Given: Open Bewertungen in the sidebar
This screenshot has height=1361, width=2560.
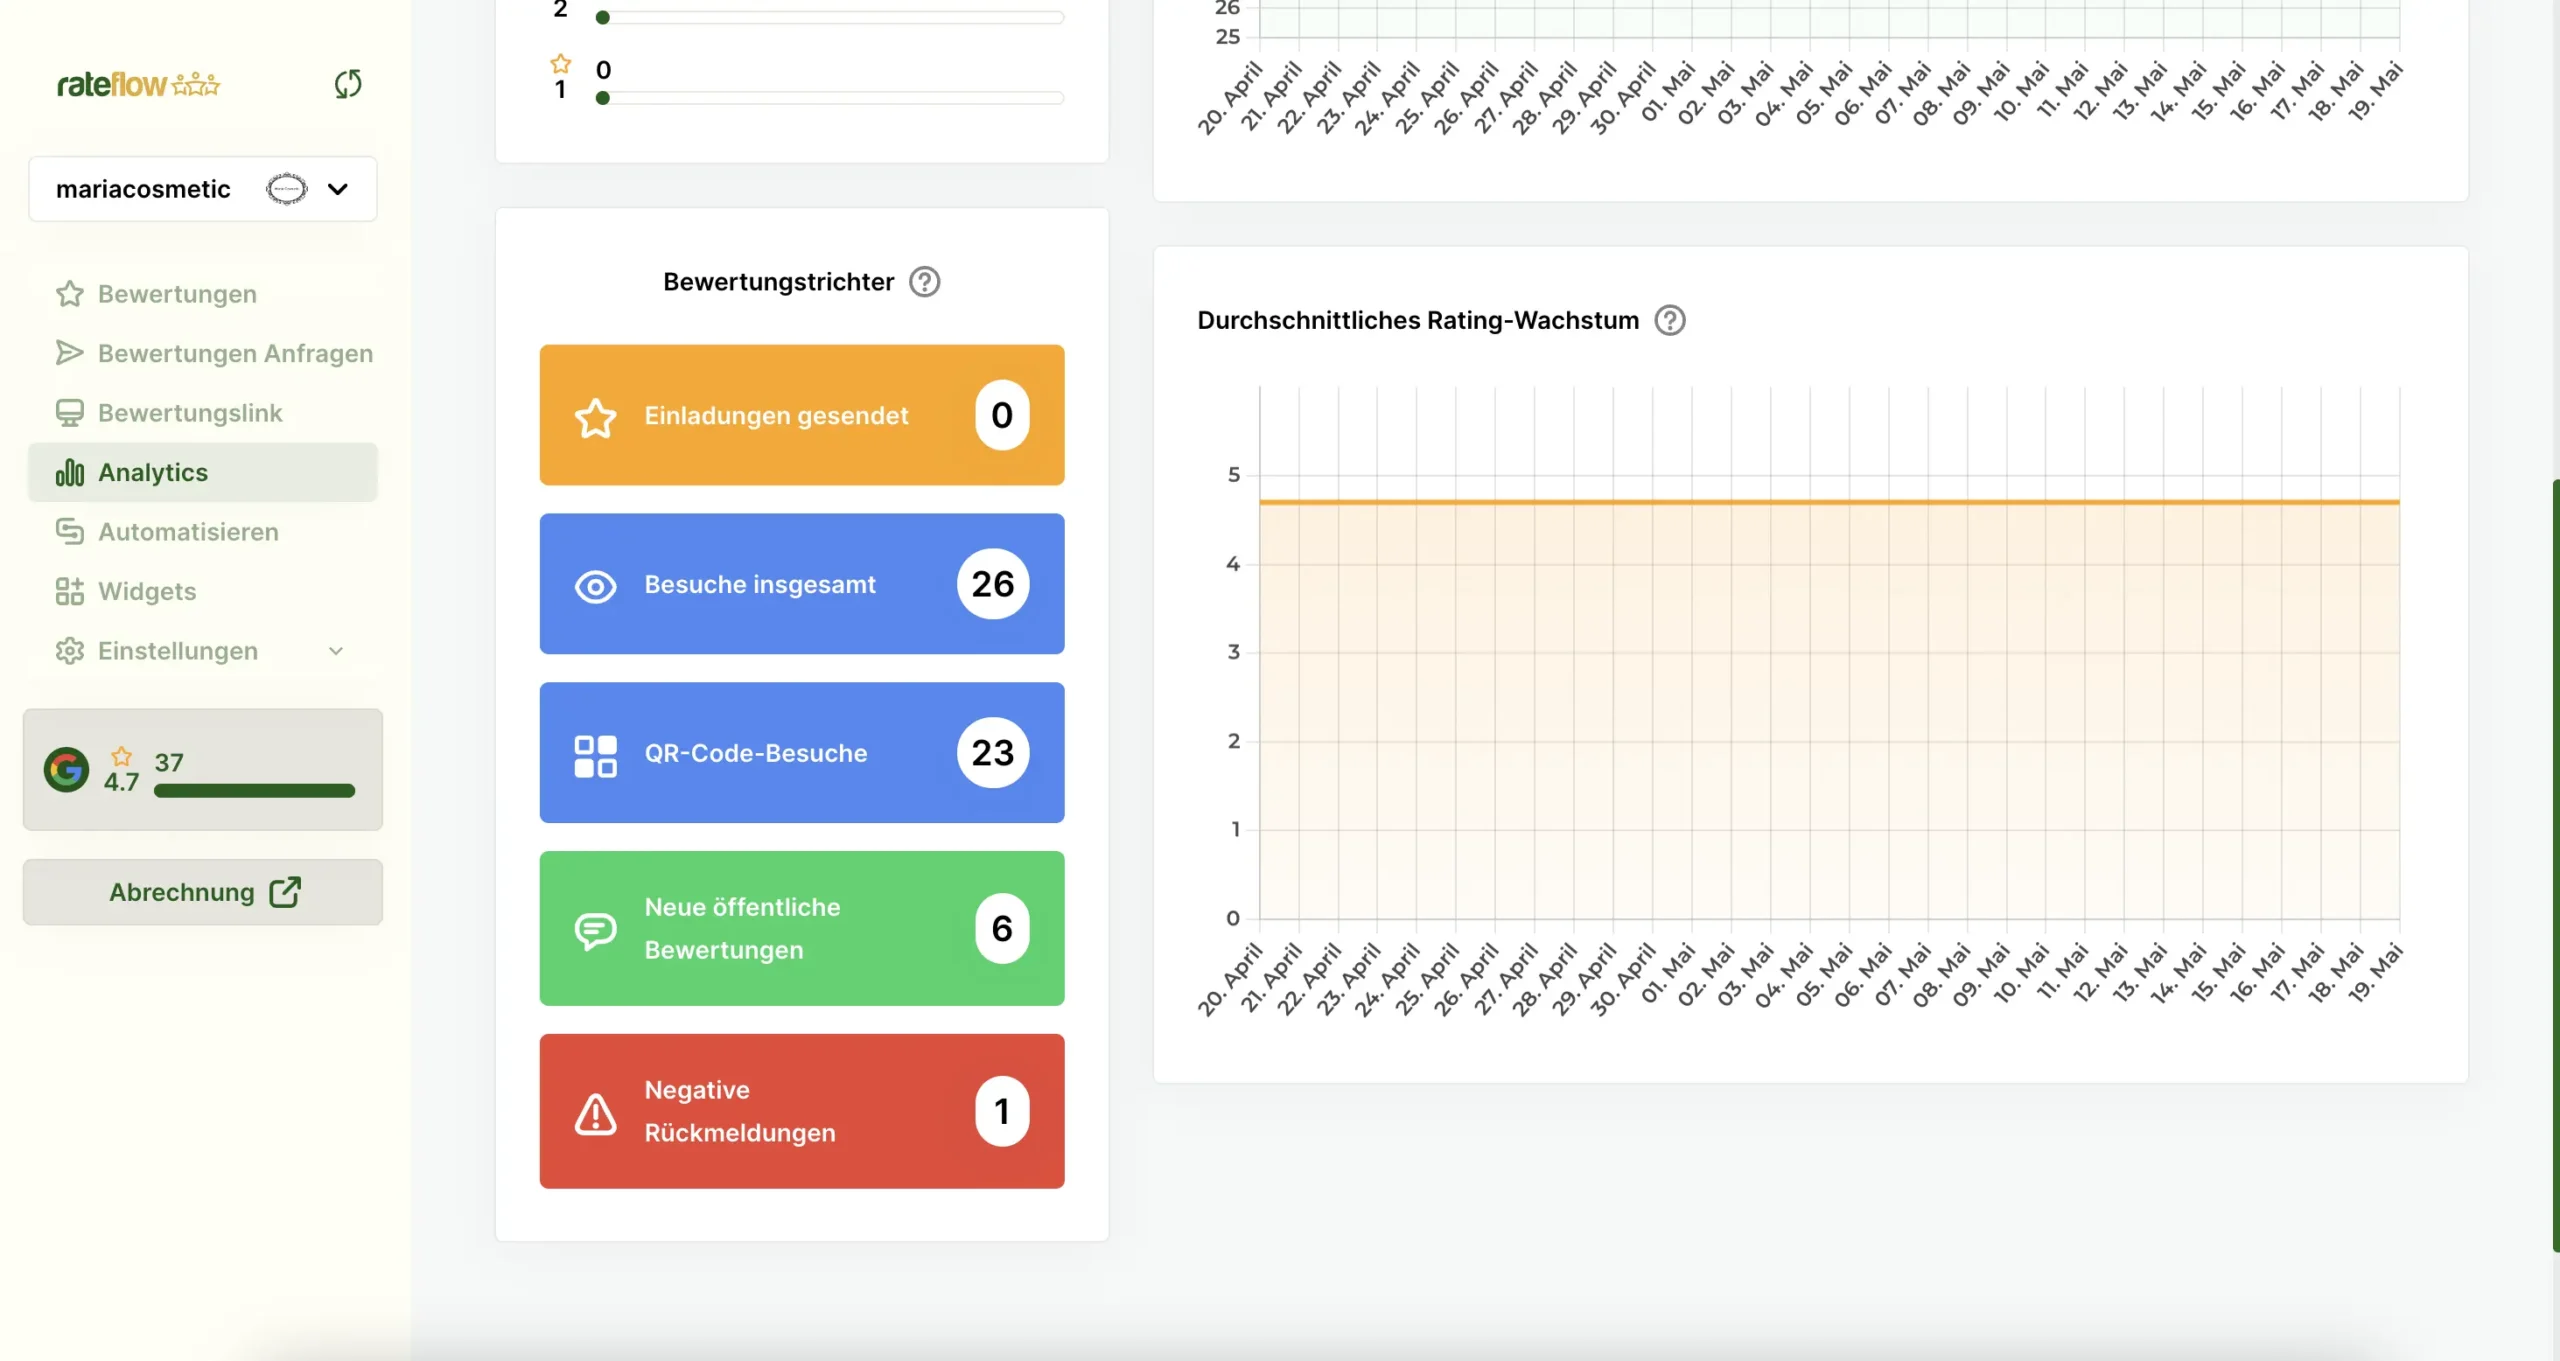Looking at the screenshot, I should 177,294.
